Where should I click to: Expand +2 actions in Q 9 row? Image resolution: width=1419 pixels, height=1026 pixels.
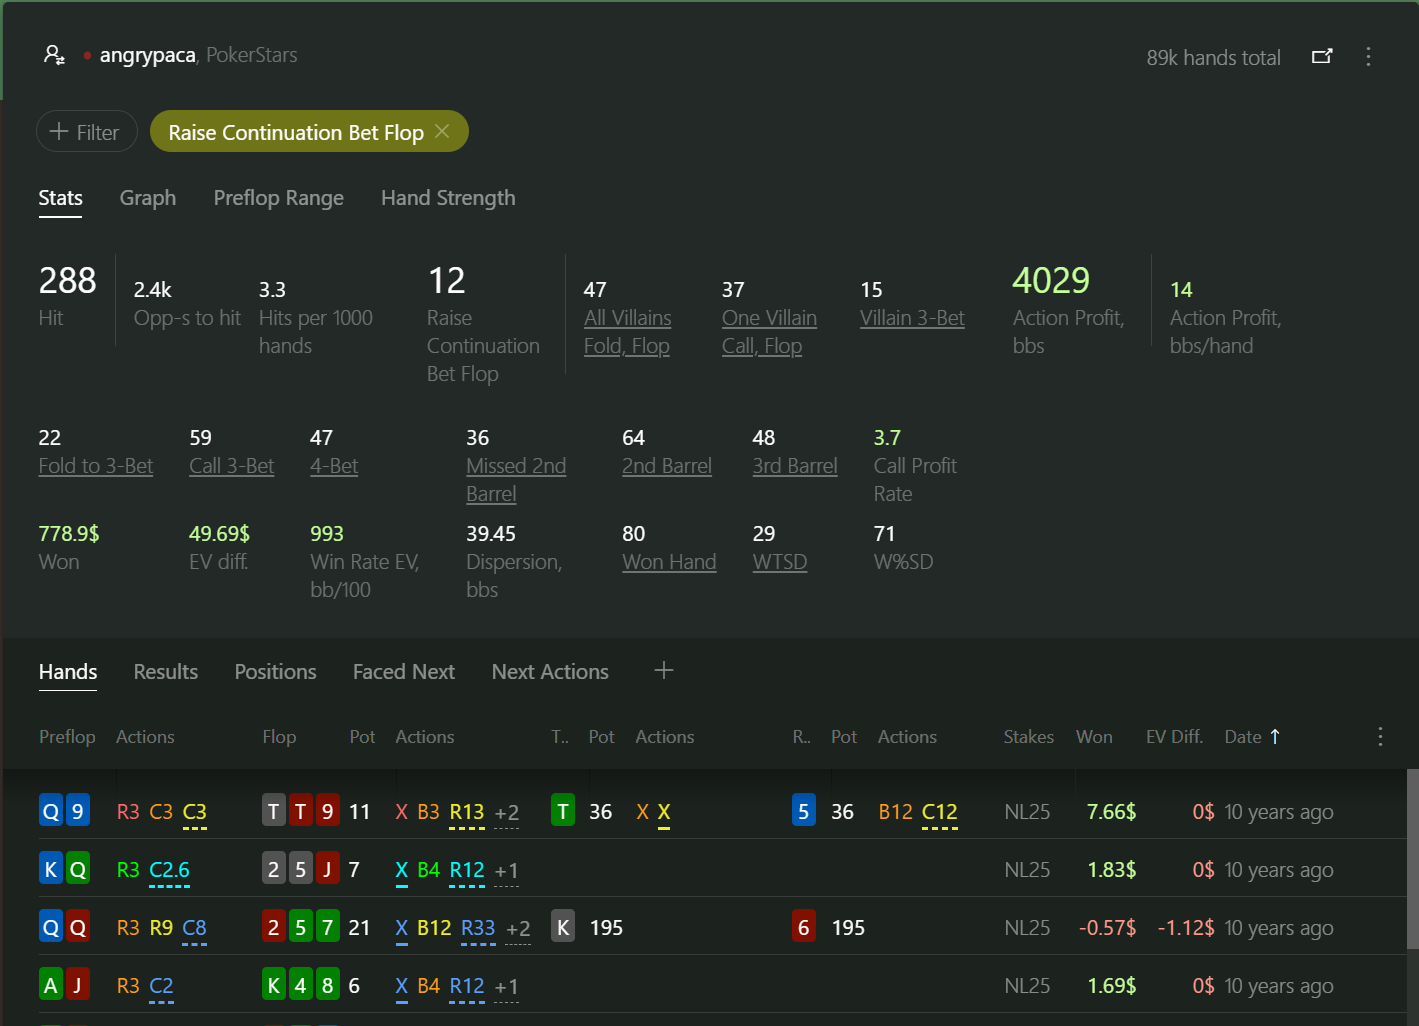[507, 813]
